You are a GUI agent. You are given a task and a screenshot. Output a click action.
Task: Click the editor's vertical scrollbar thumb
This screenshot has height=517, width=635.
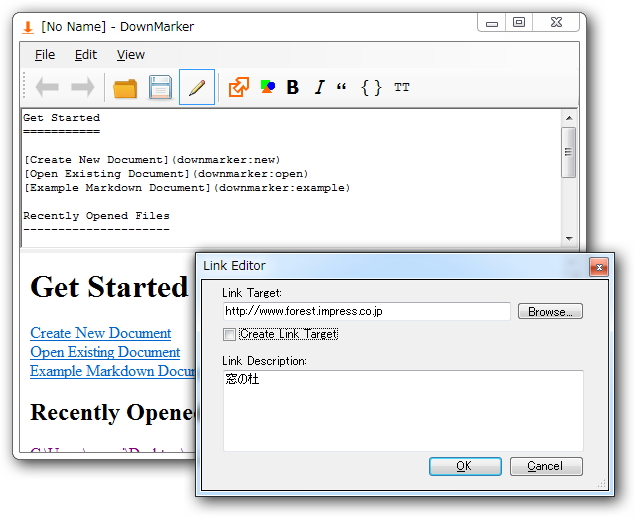pos(569,152)
